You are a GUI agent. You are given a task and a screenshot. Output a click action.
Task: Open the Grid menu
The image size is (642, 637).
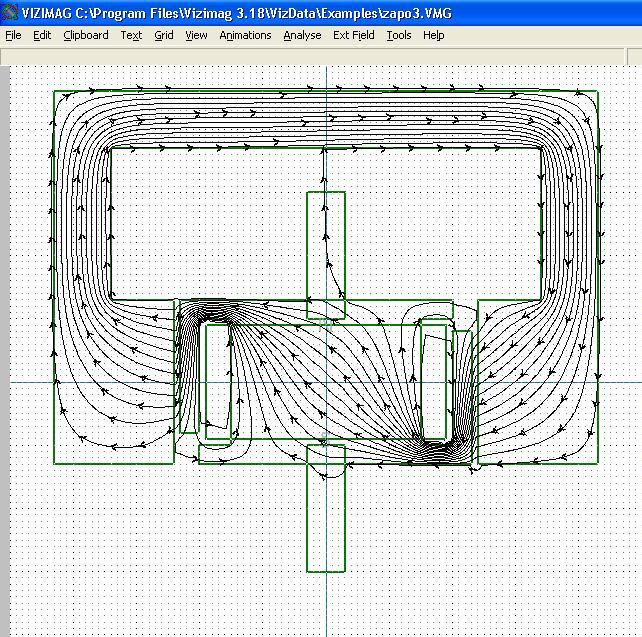click(x=164, y=35)
